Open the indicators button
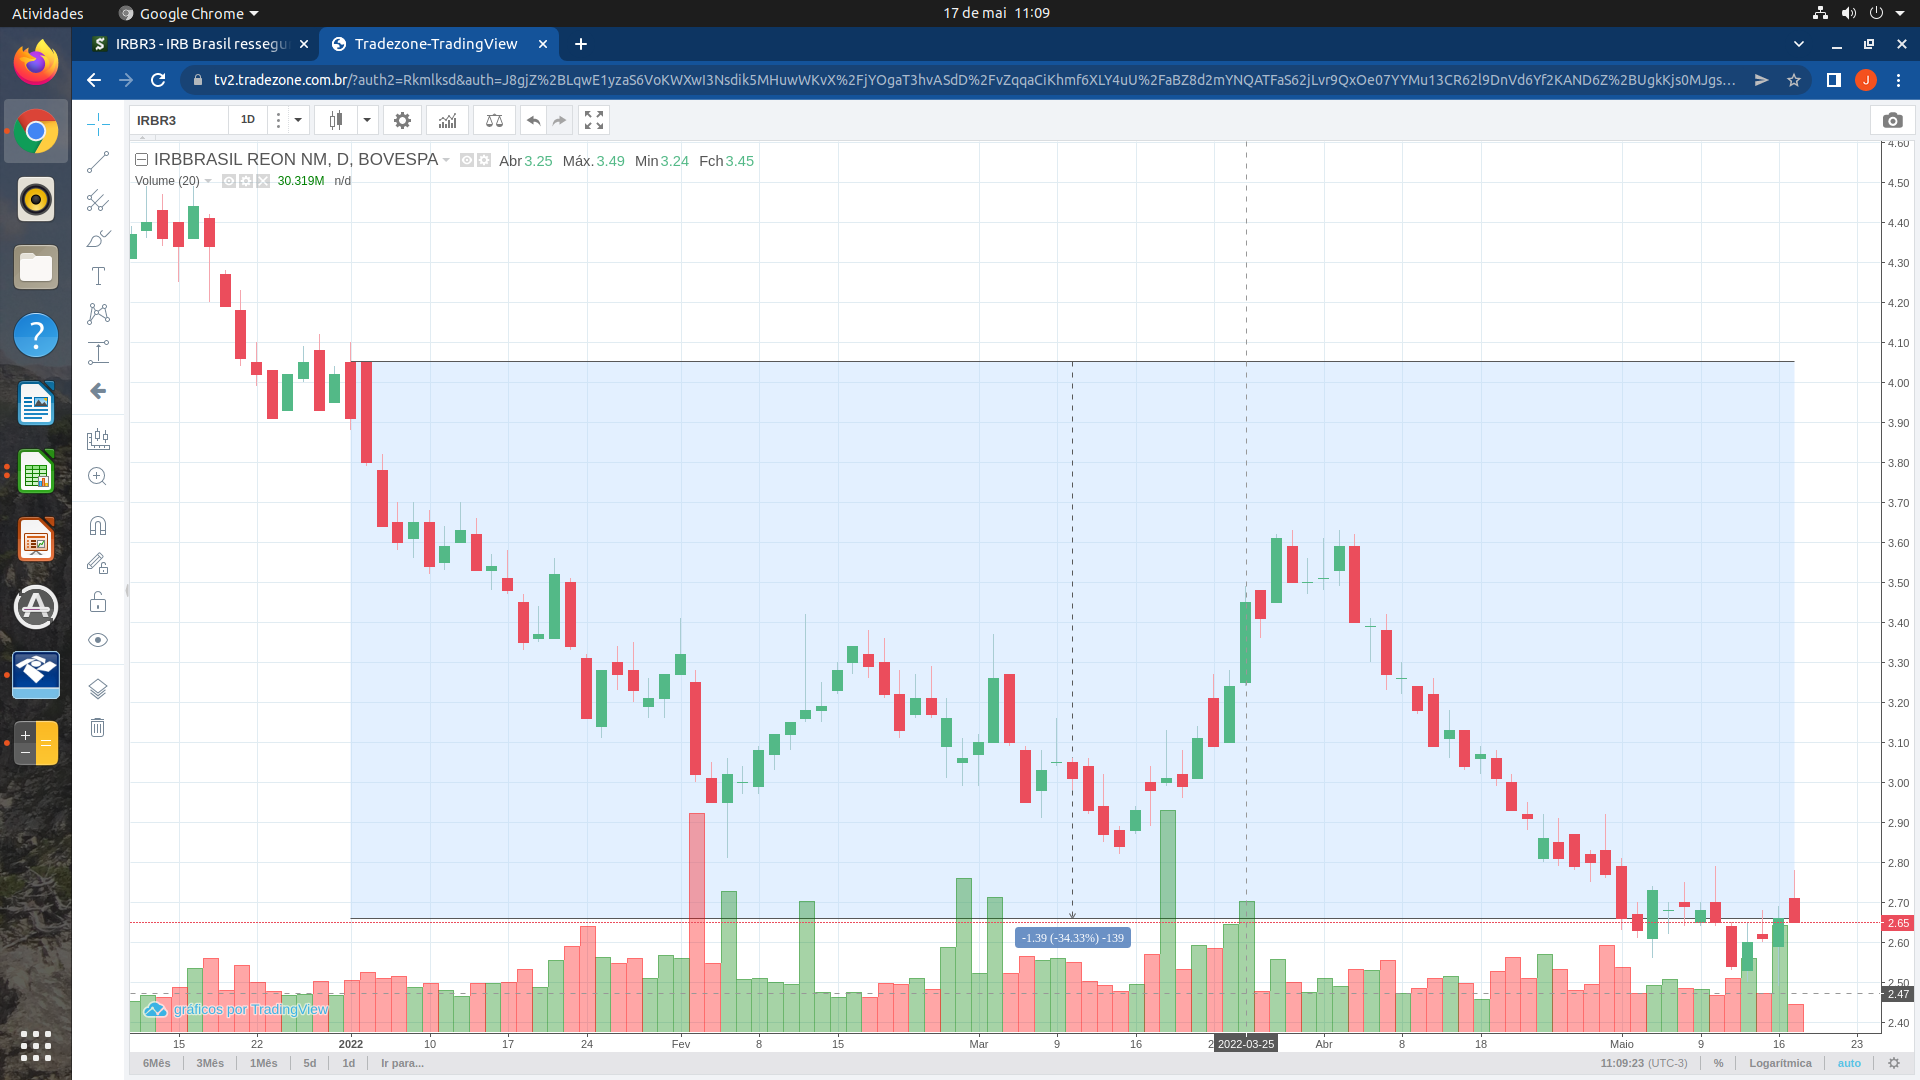Viewport: 1920px width, 1080px height. click(448, 120)
